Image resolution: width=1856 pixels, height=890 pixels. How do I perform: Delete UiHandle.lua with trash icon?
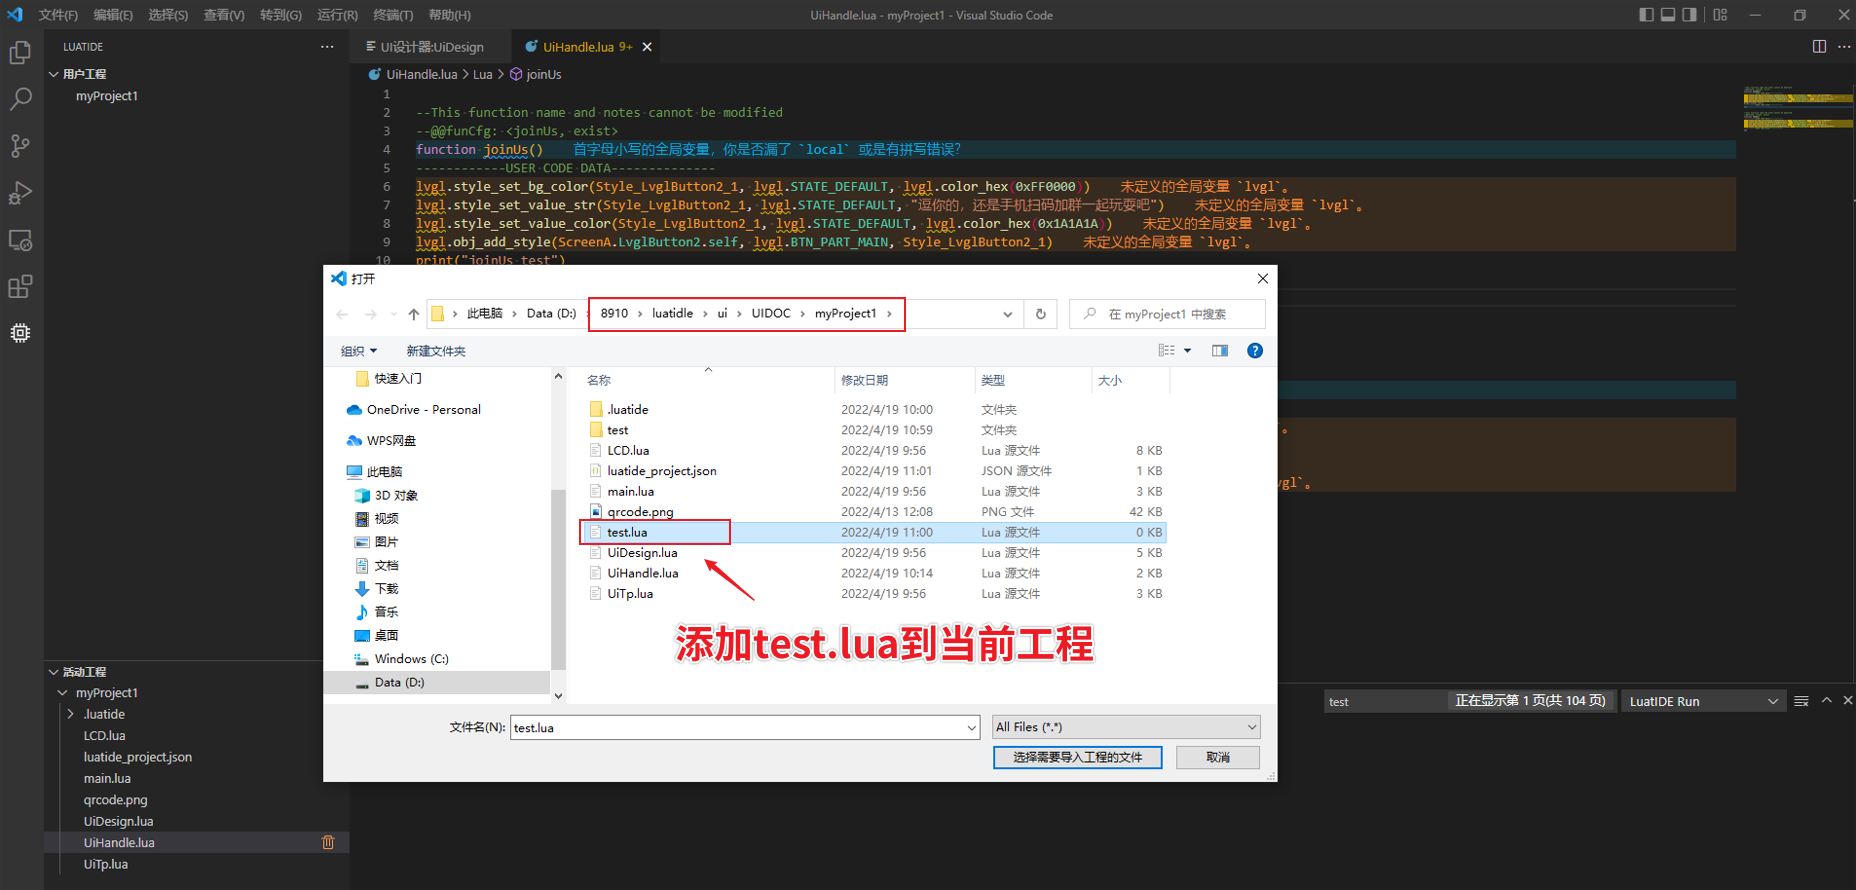328,843
